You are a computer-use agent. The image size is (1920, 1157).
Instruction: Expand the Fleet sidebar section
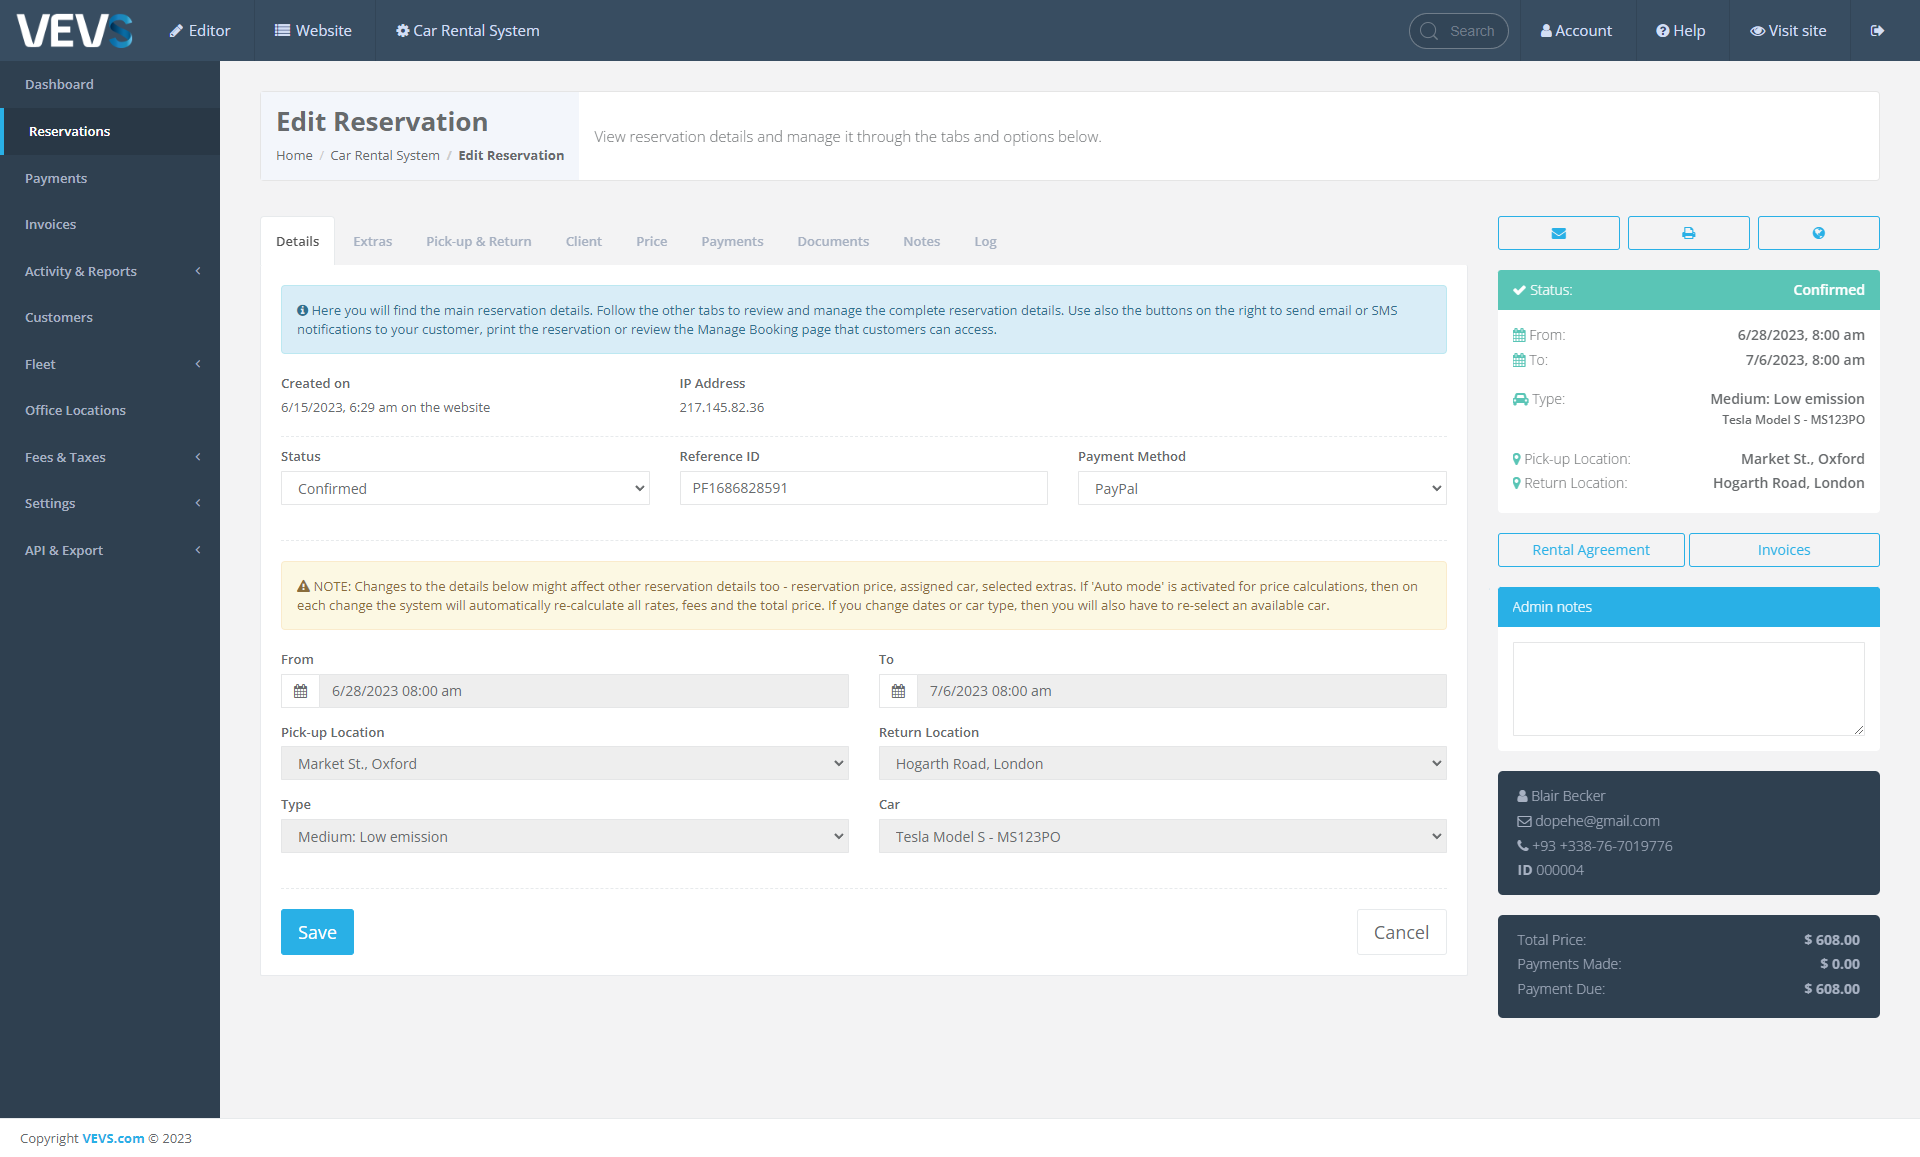pyautogui.click(x=110, y=363)
